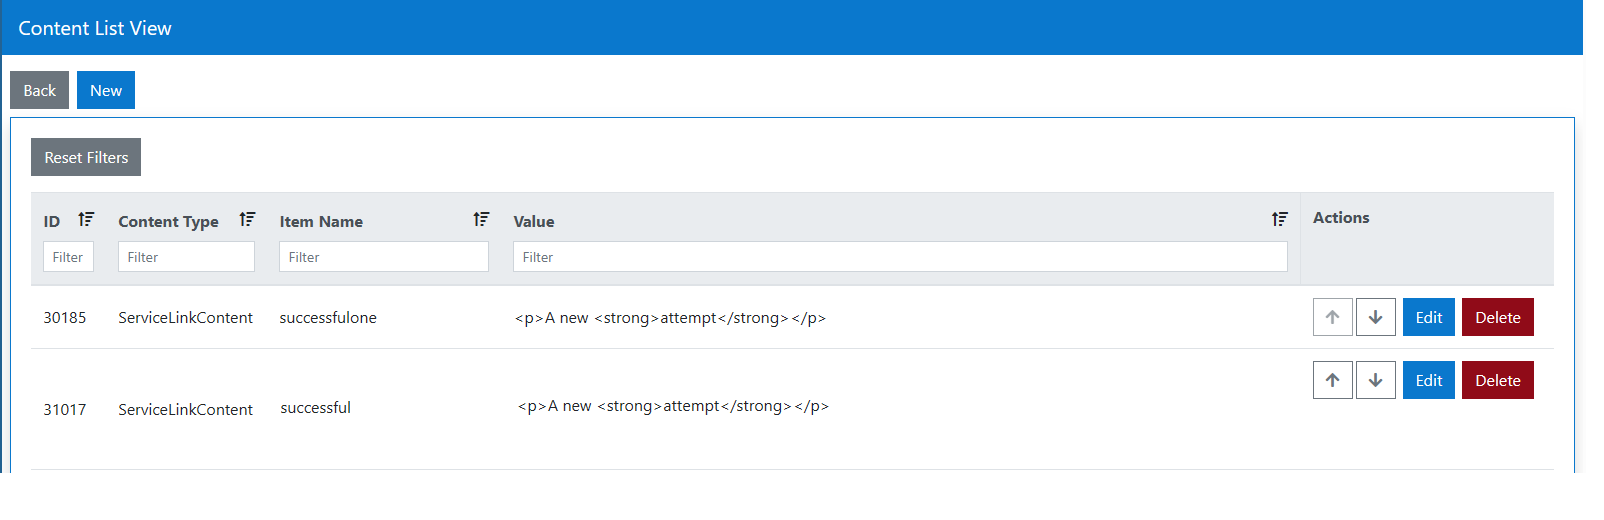Move row 31017 down with arrow button

click(1376, 380)
